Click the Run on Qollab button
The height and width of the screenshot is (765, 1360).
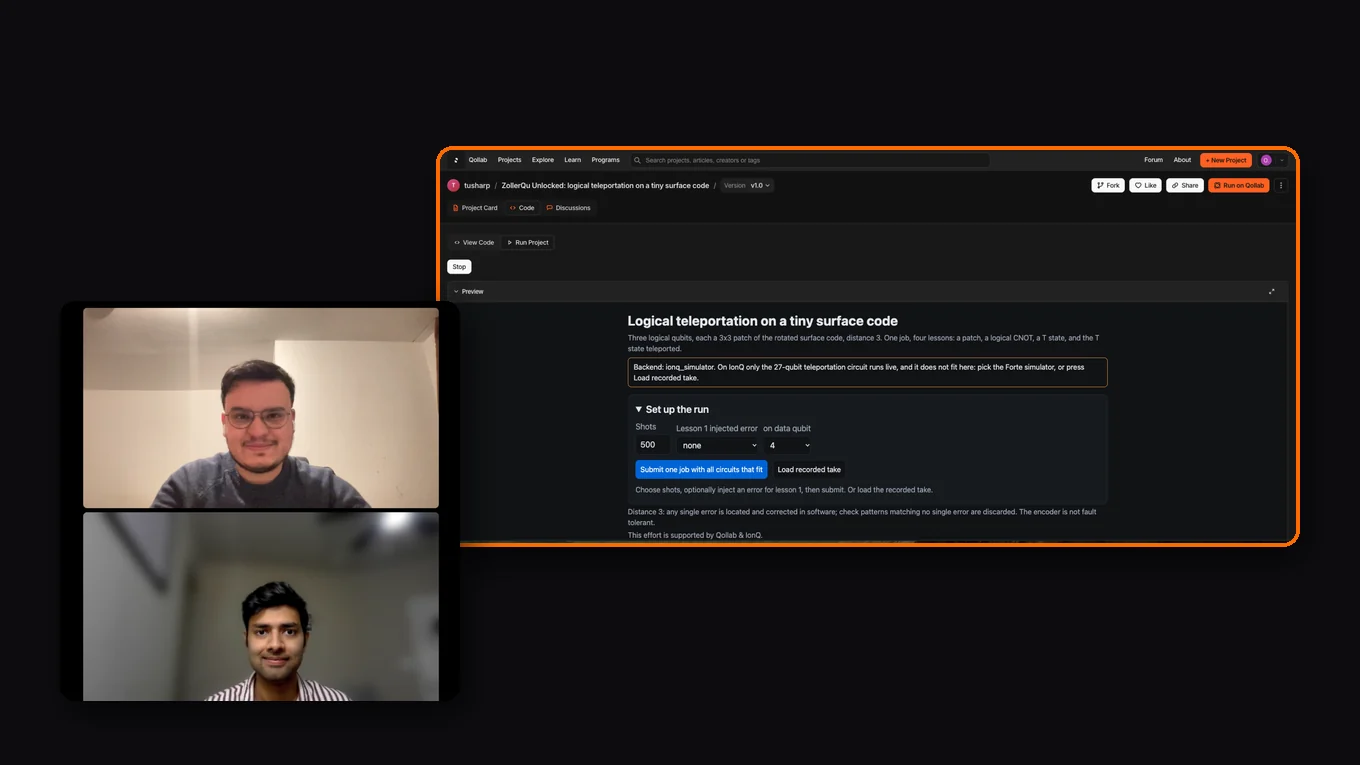1239,185
